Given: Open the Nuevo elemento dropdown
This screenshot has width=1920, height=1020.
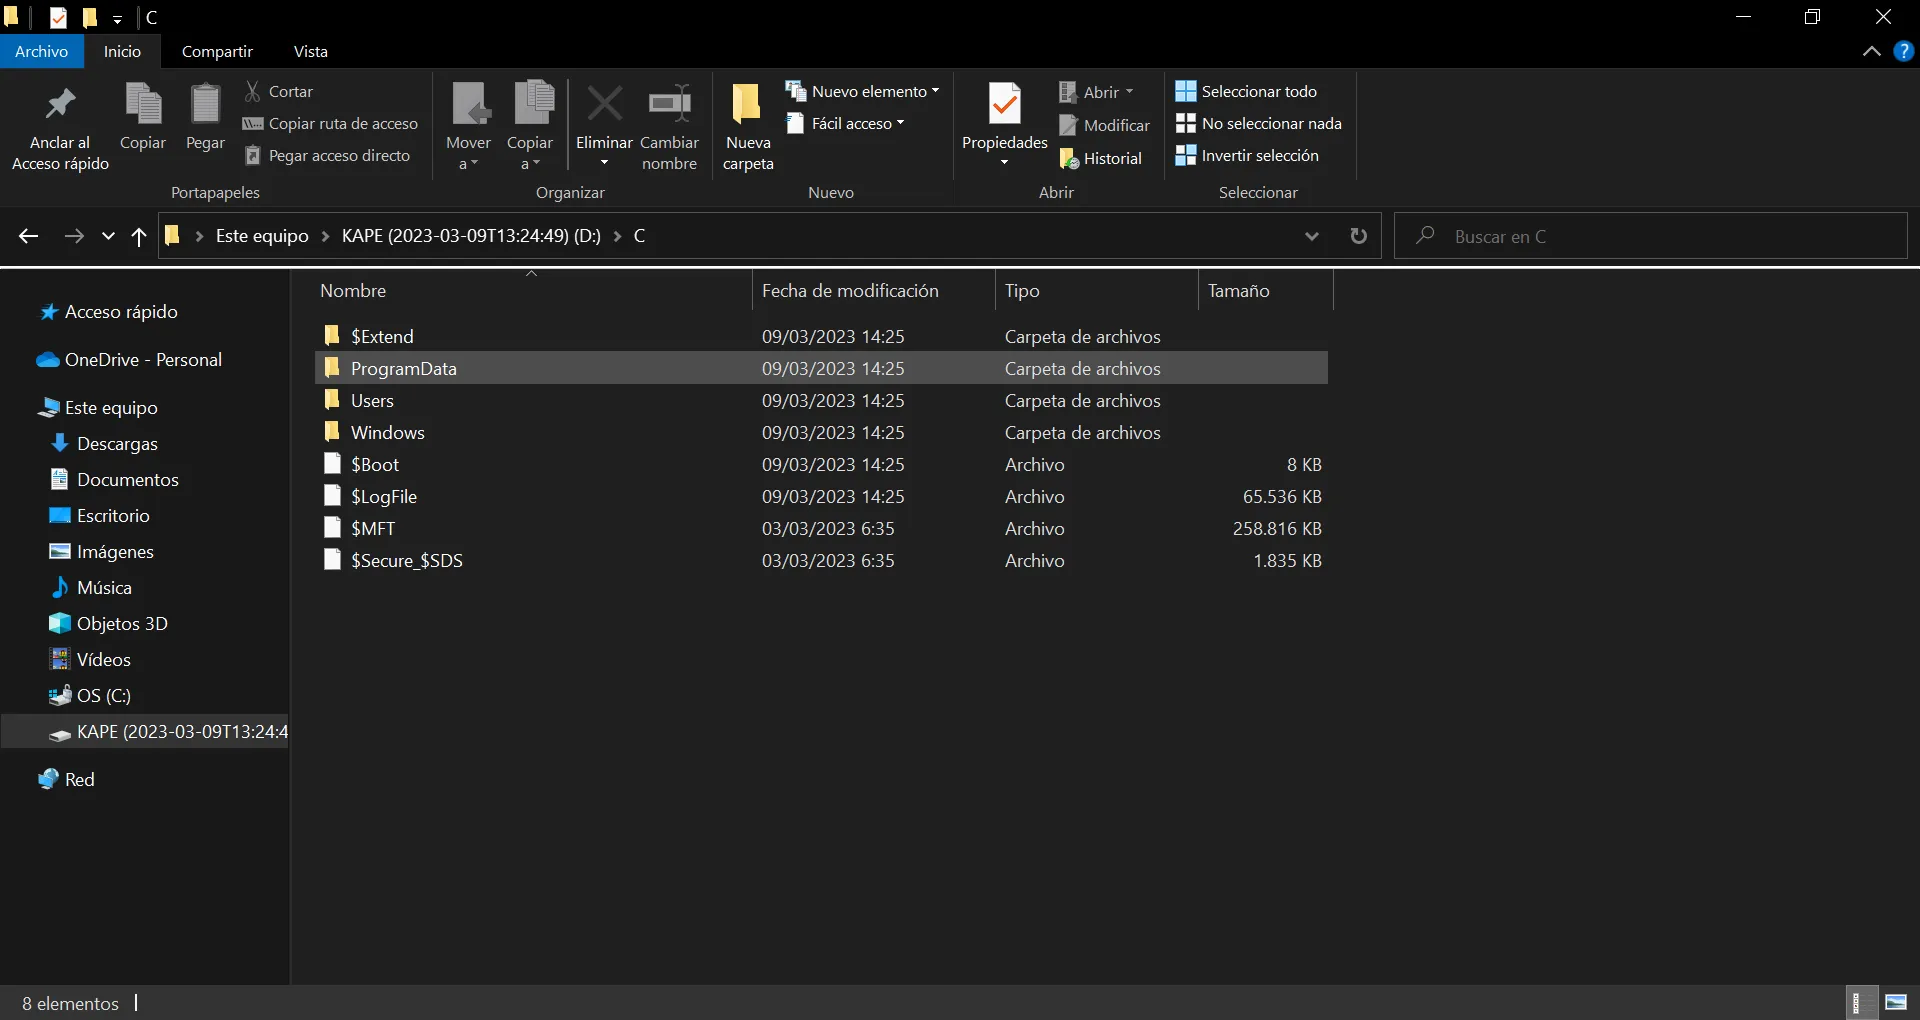Looking at the screenshot, I should [863, 91].
